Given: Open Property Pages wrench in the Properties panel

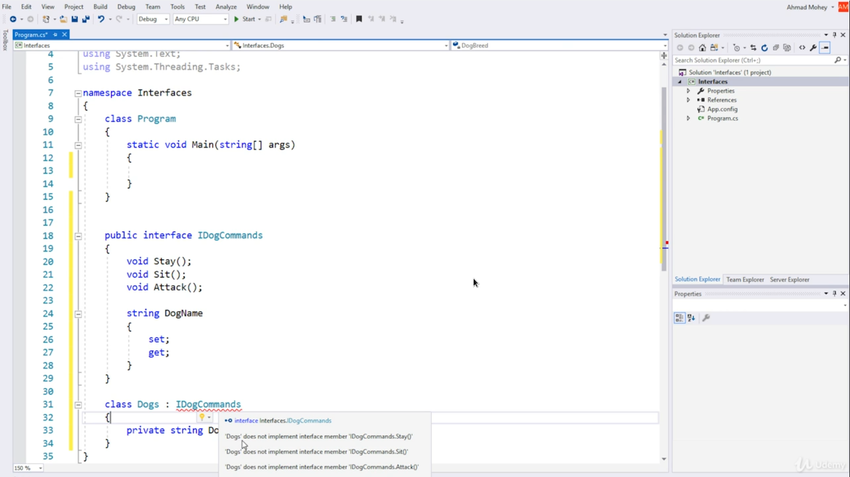Looking at the screenshot, I should [x=706, y=318].
